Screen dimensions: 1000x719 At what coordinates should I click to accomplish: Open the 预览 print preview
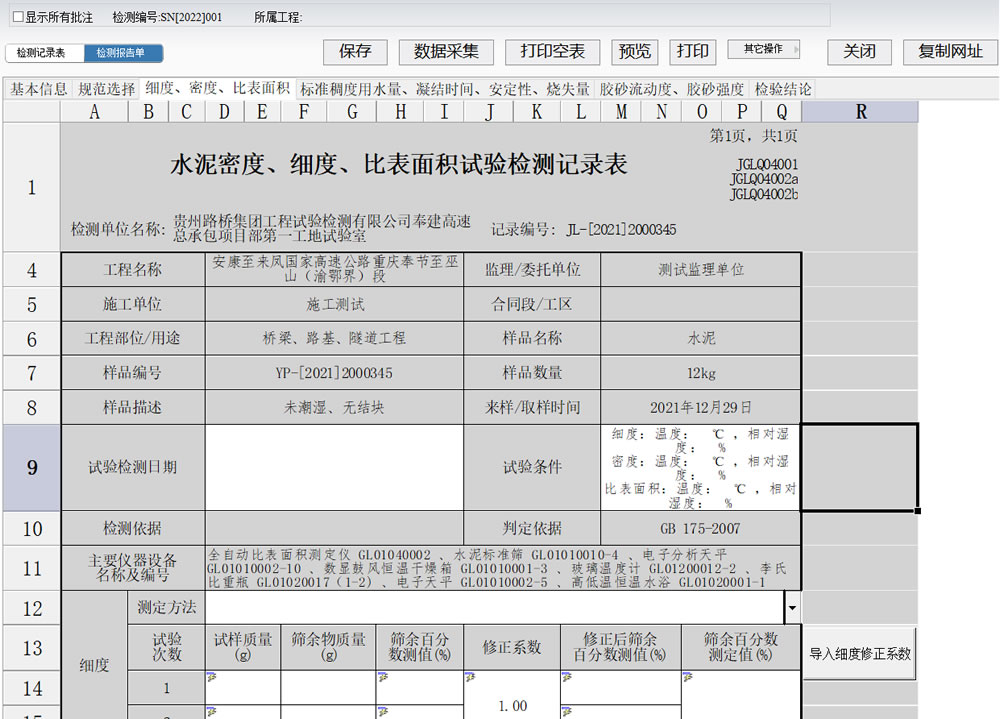click(x=634, y=52)
